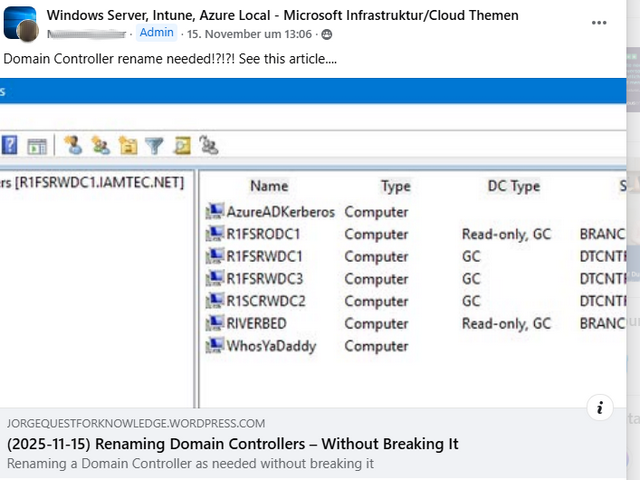
Task: Click the group avatar thumbnail
Action: click(x=19, y=23)
